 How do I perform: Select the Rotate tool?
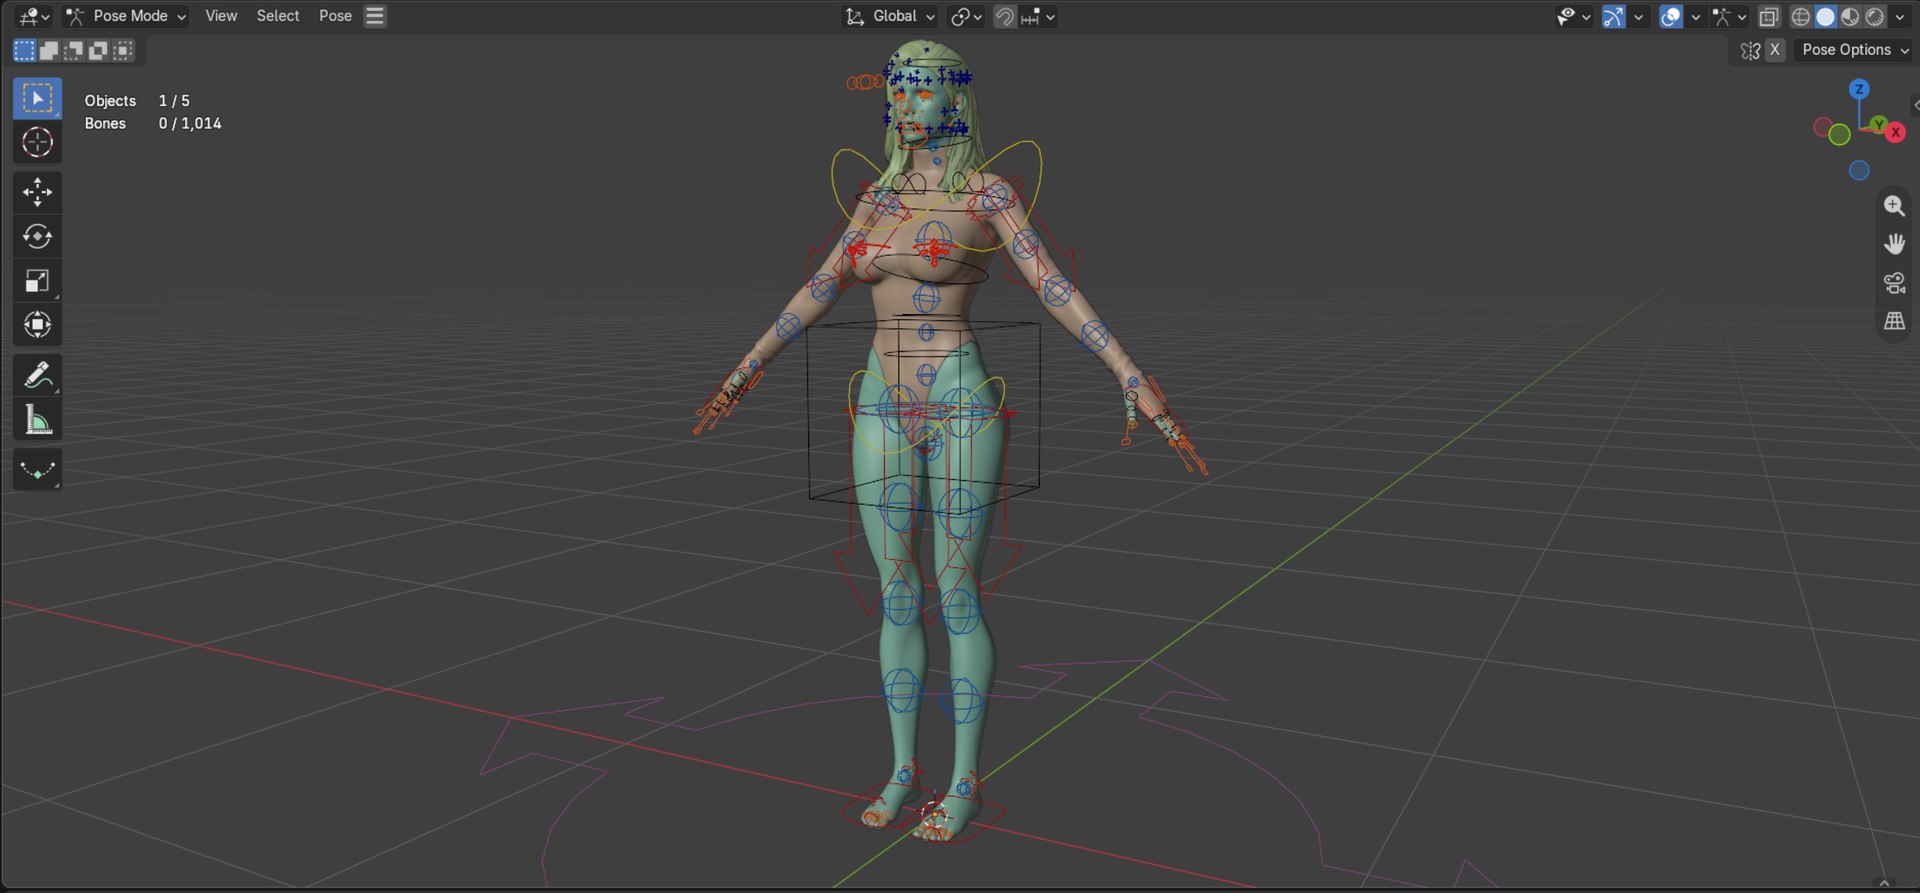(x=37, y=237)
